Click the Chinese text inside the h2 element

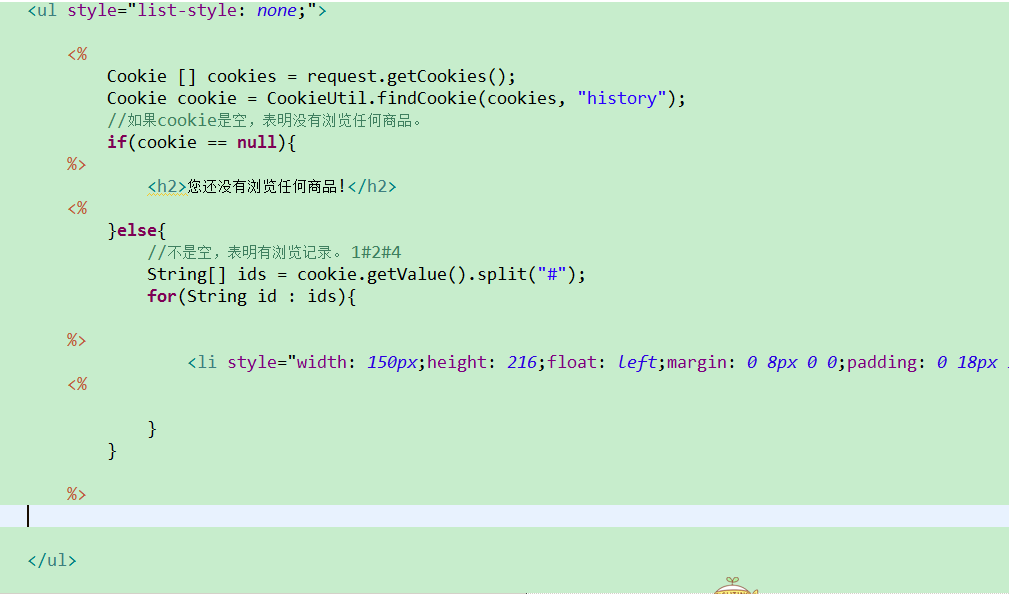pyautogui.click(x=266, y=186)
